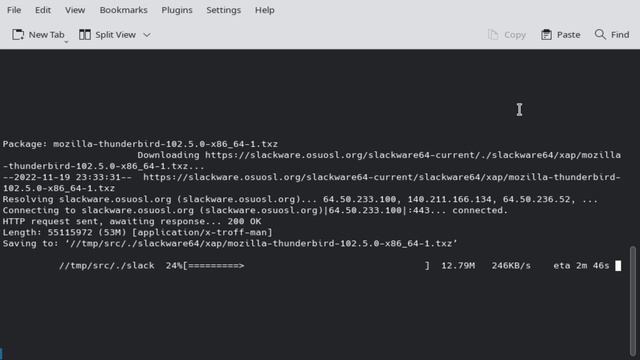640x360 pixels.
Task: Click the Split View label
Action: tap(116, 35)
